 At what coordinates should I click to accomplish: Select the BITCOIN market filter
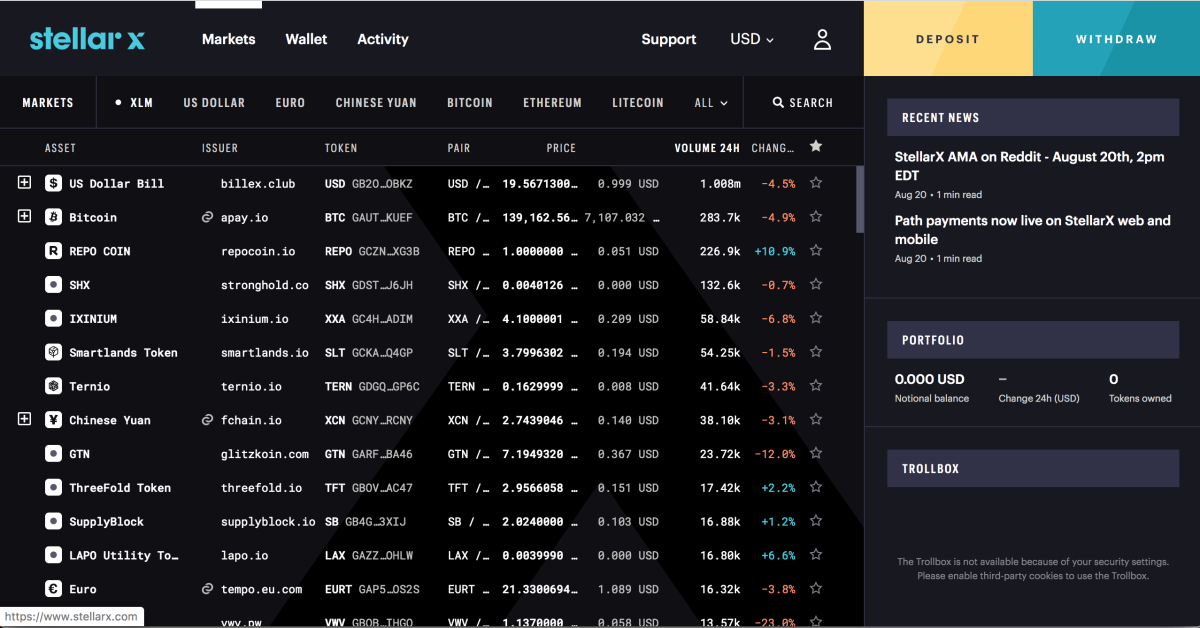coord(470,102)
